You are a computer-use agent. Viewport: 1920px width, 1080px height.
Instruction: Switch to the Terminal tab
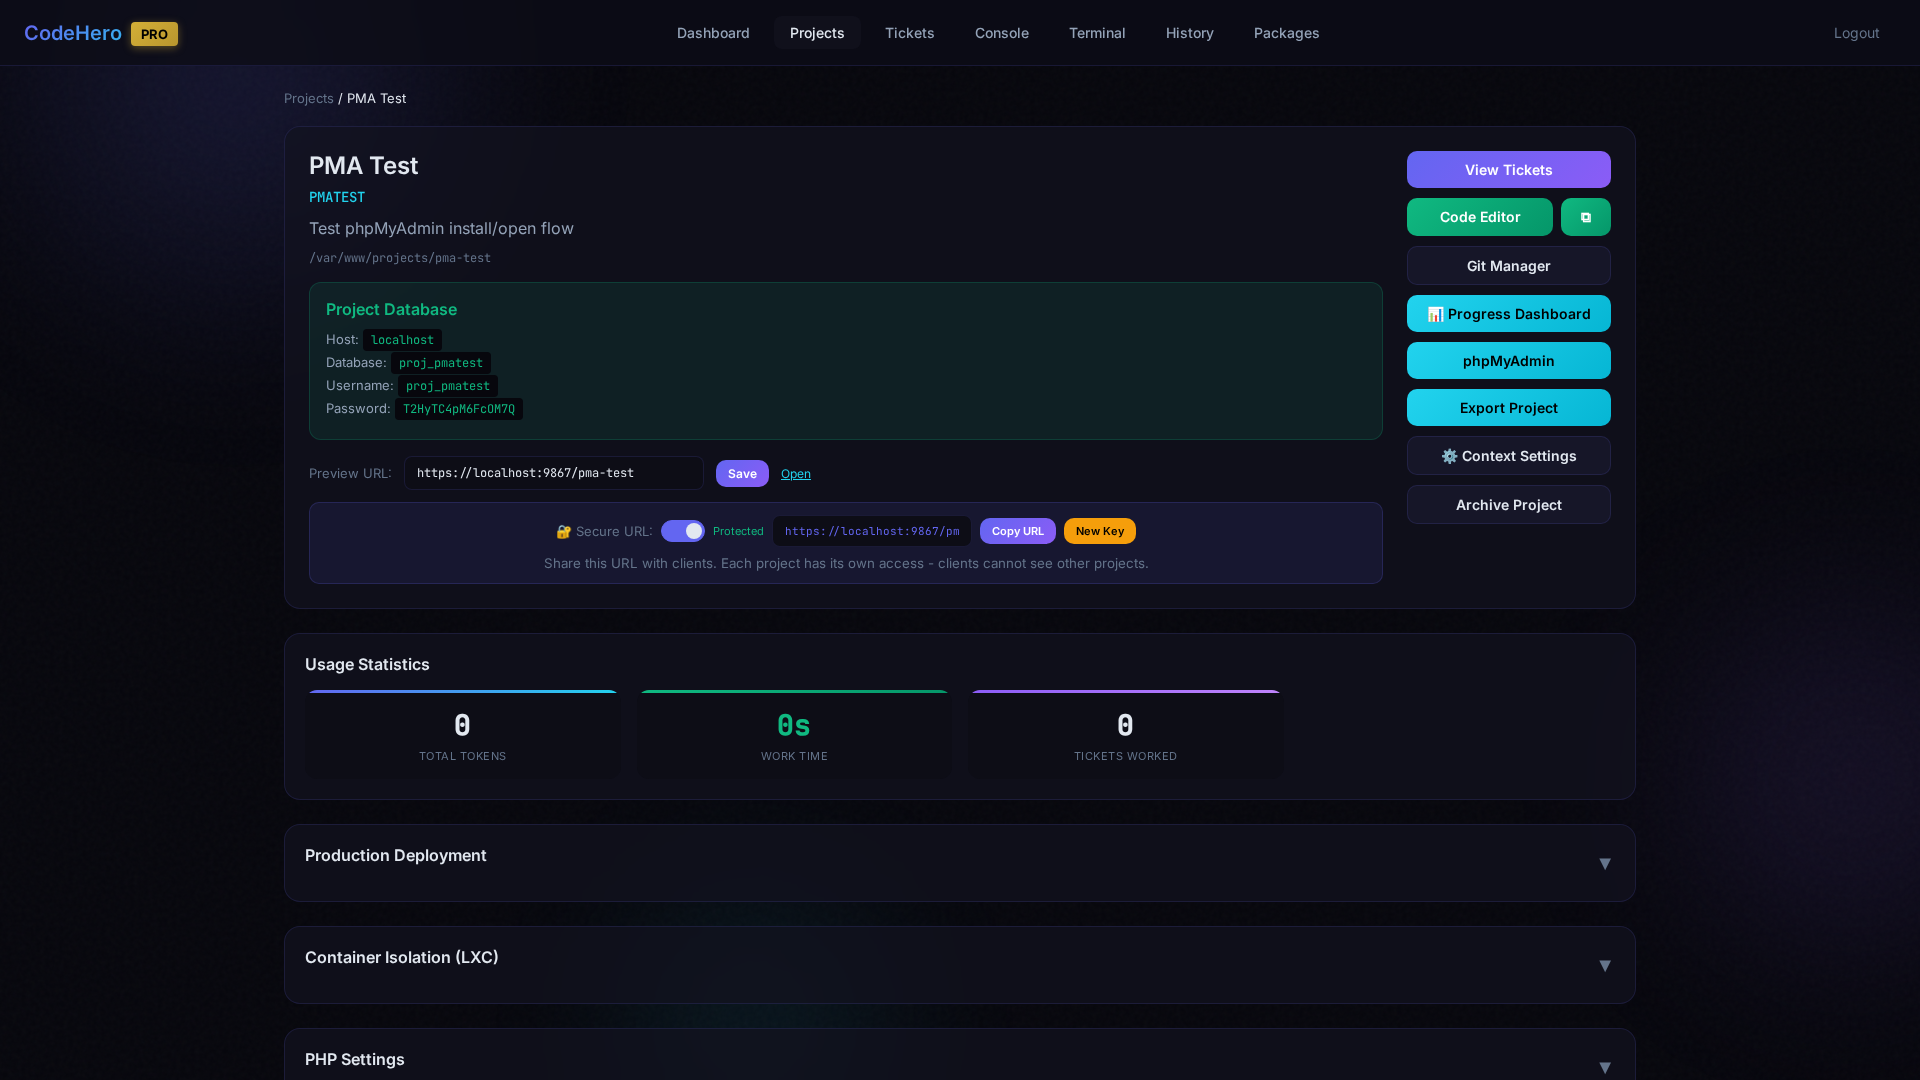coord(1097,33)
